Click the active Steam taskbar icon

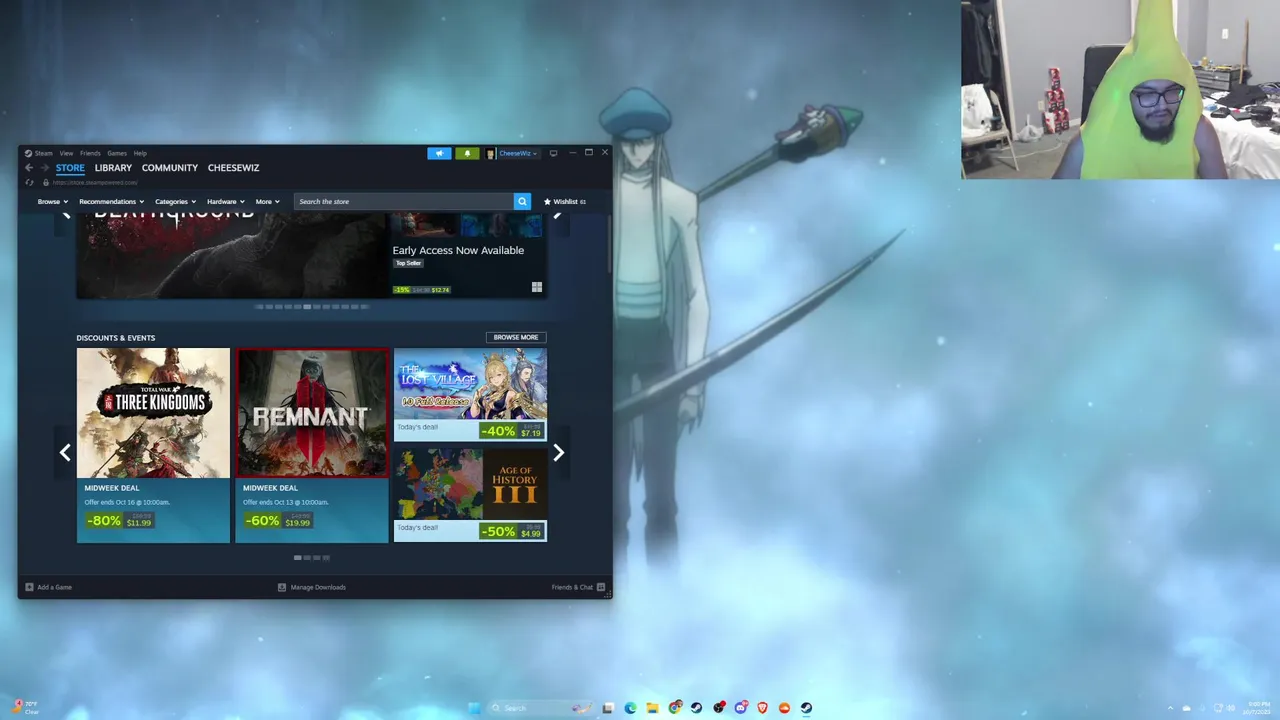pos(806,708)
